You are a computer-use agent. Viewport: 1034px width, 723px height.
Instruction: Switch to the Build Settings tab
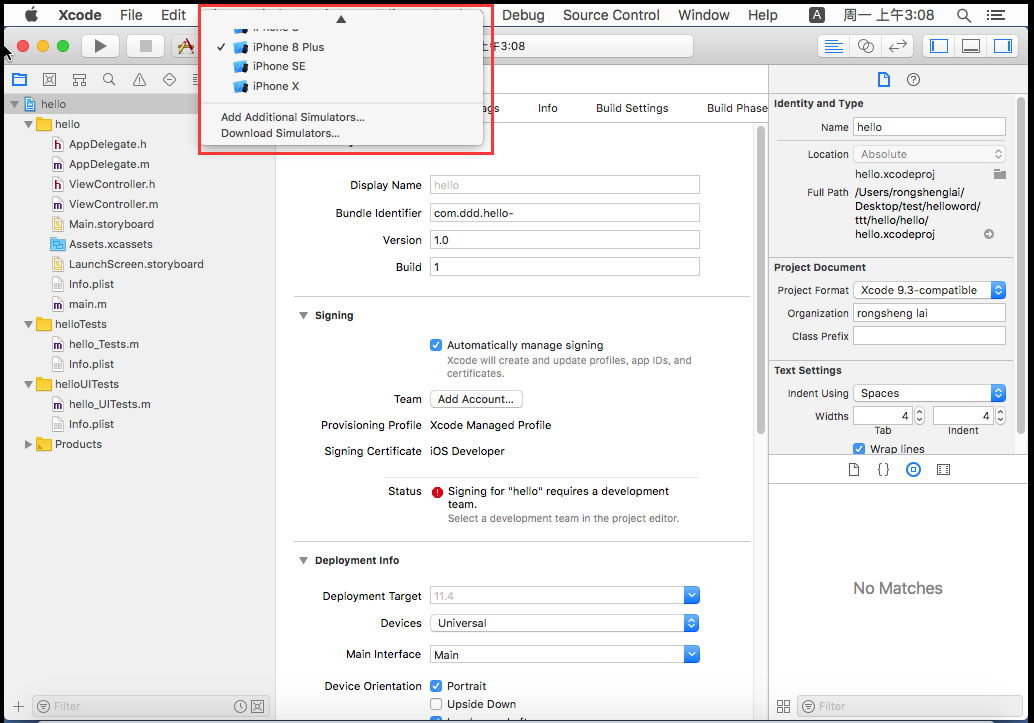point(632,108)
